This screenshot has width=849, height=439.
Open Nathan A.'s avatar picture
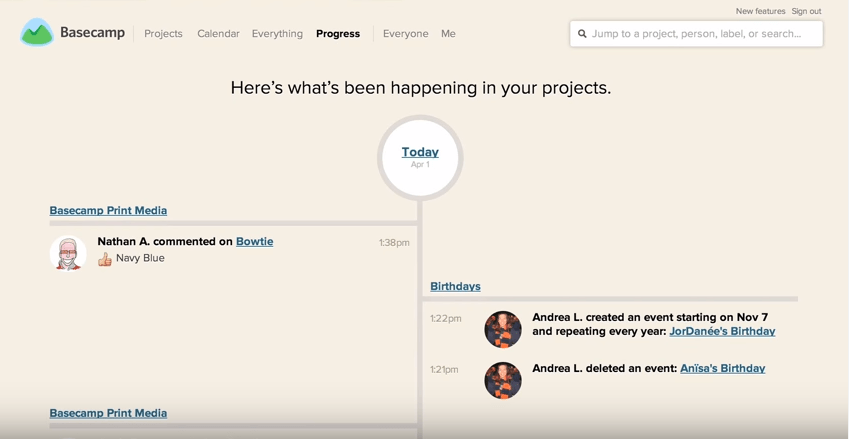(x=68, y=253)
